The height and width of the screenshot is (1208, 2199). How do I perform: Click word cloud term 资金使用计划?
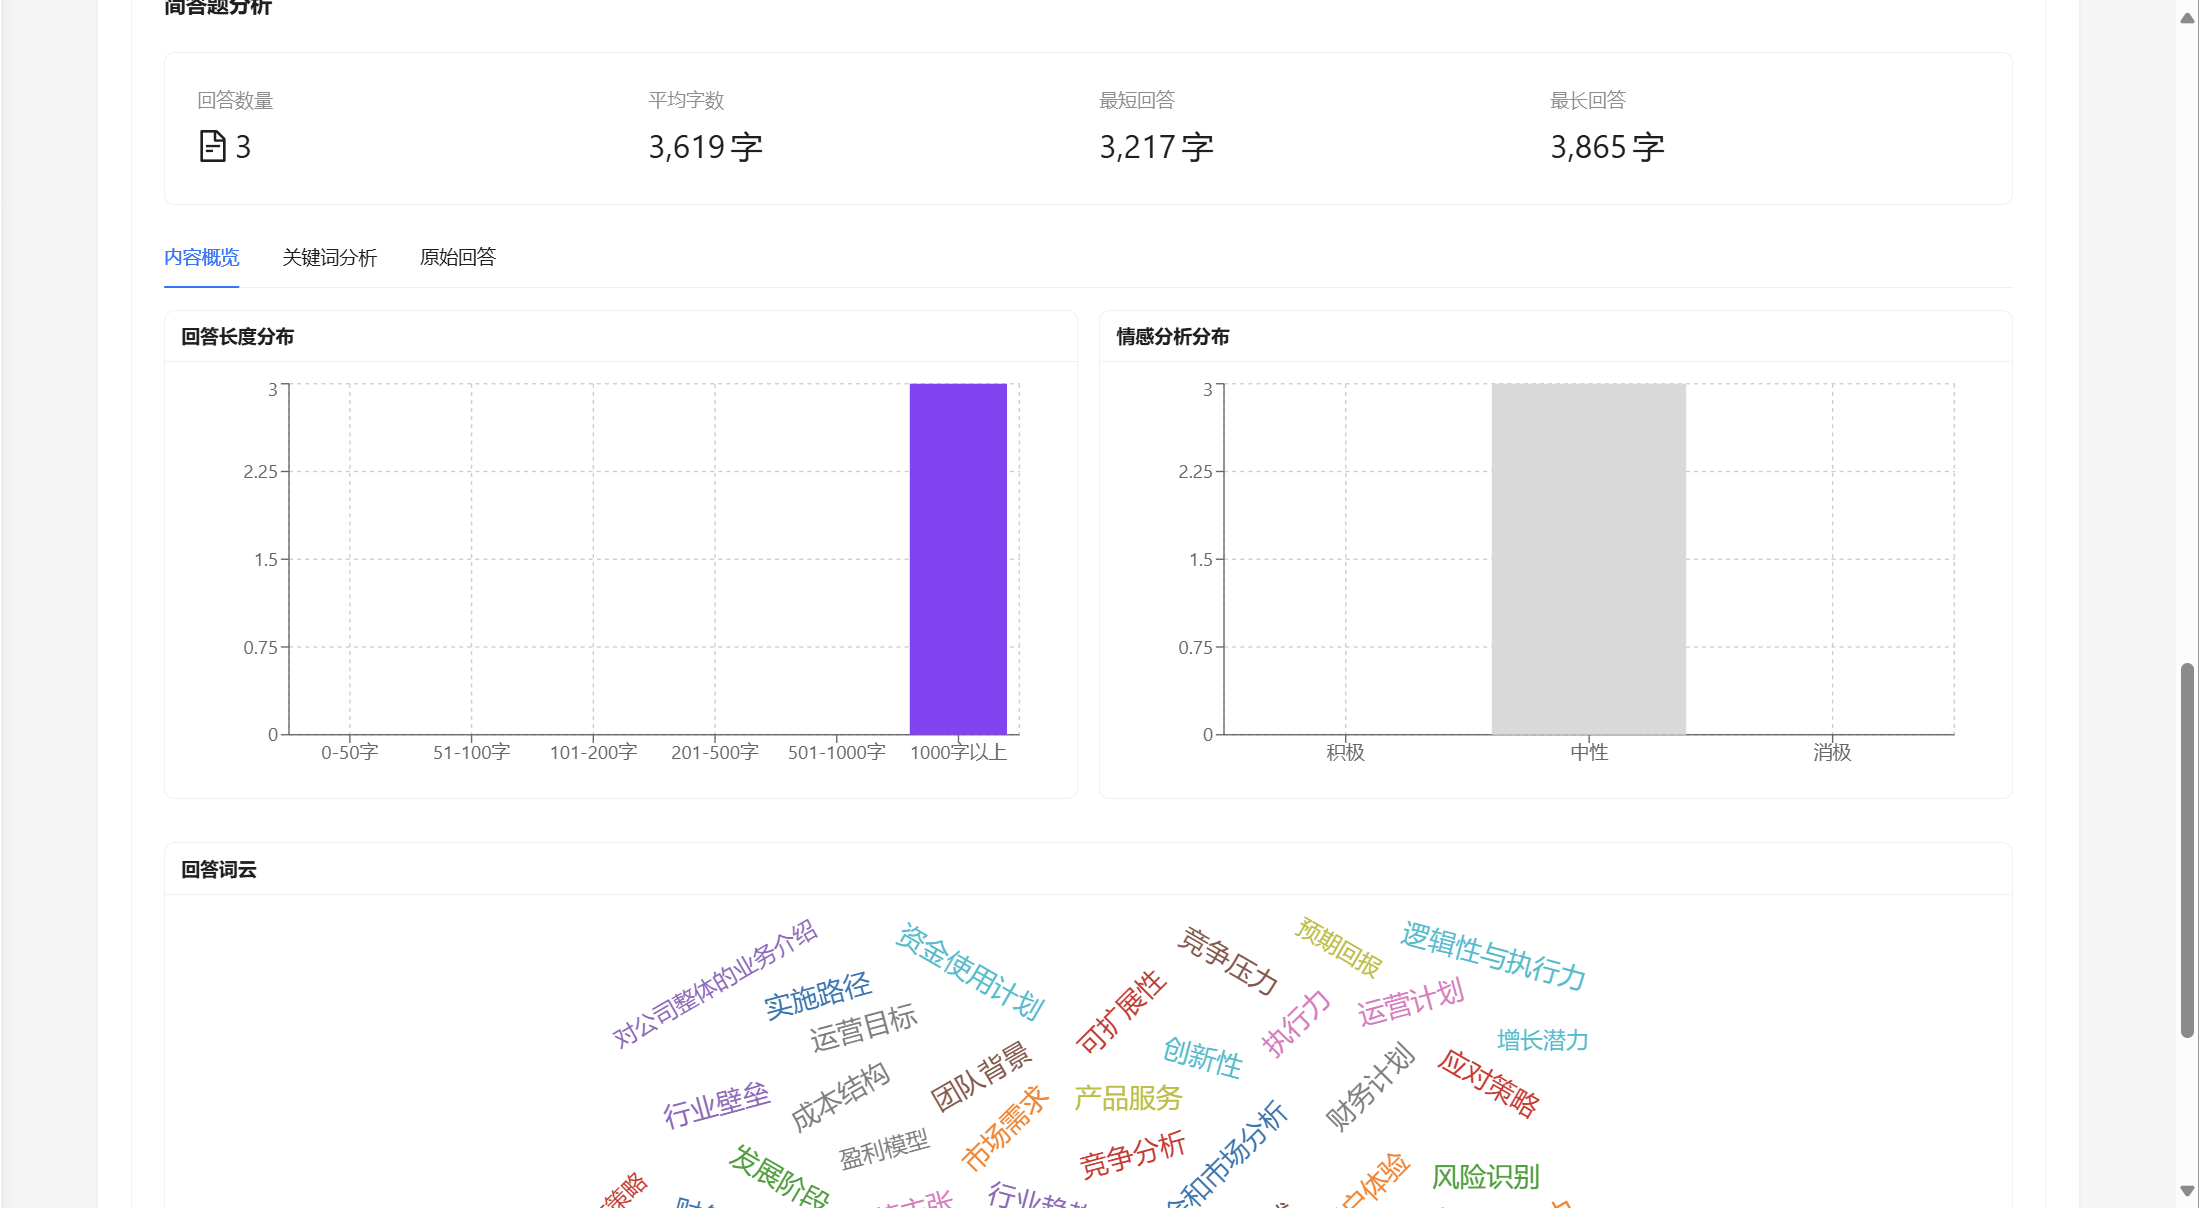click(x=969, y=972)
